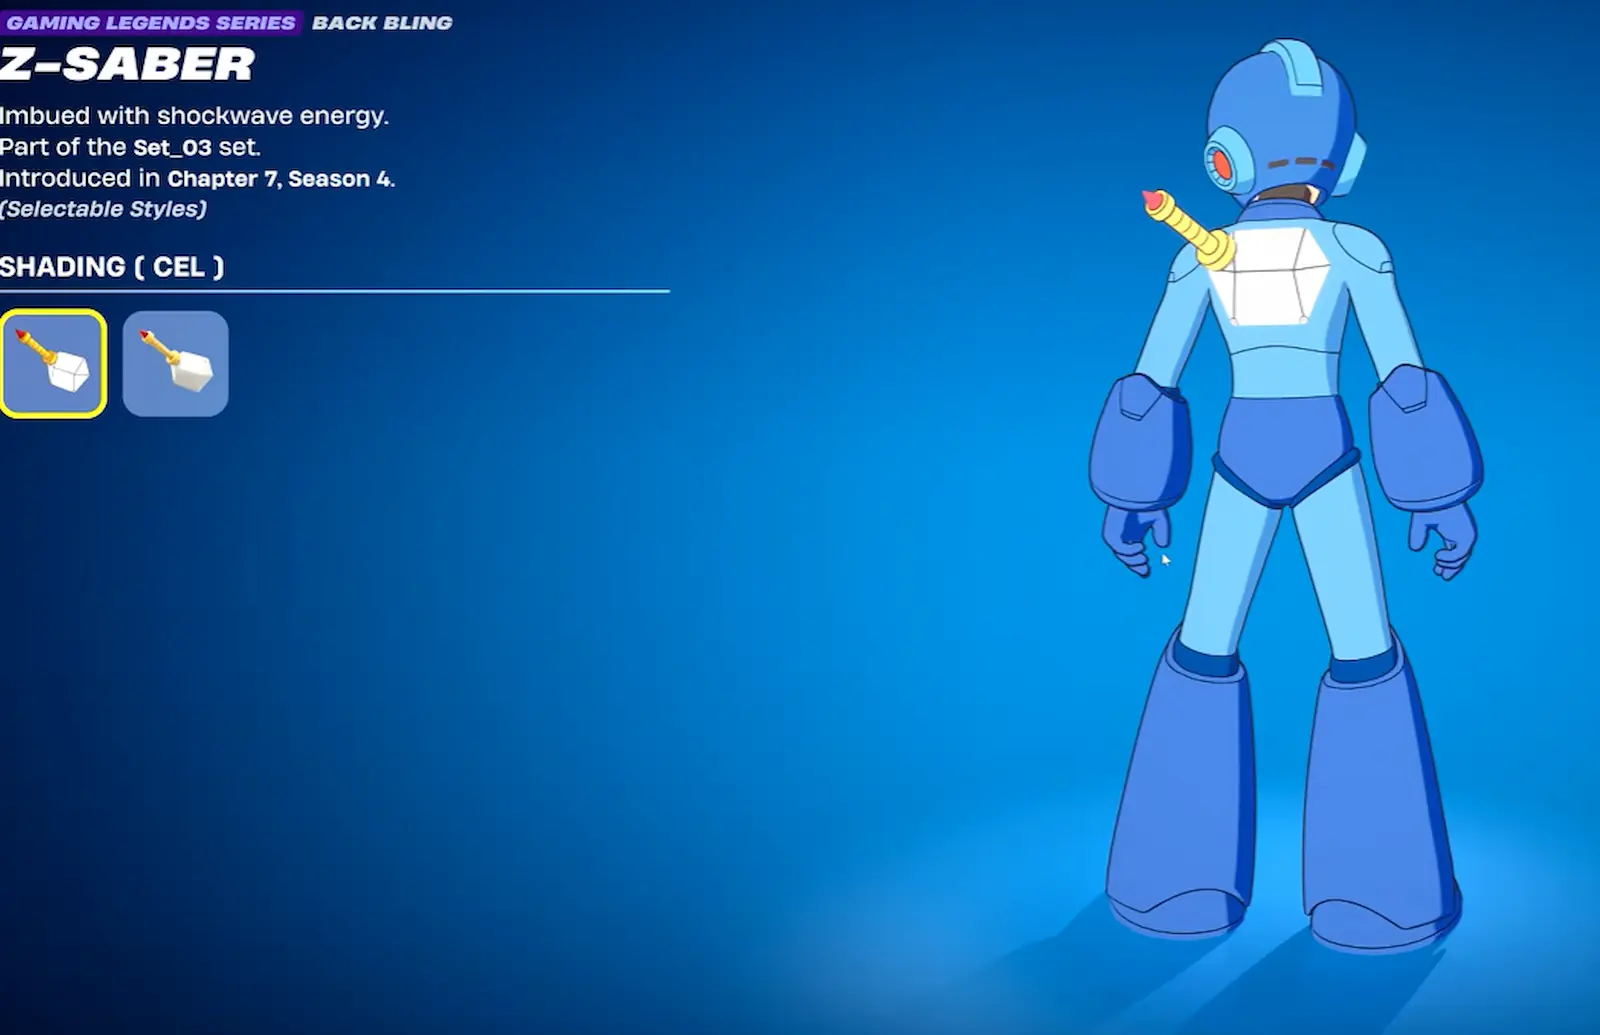The width and height of the screenshot is (1600, 1035).
Task: Click the Z-SABER item title
Action: 127,65
